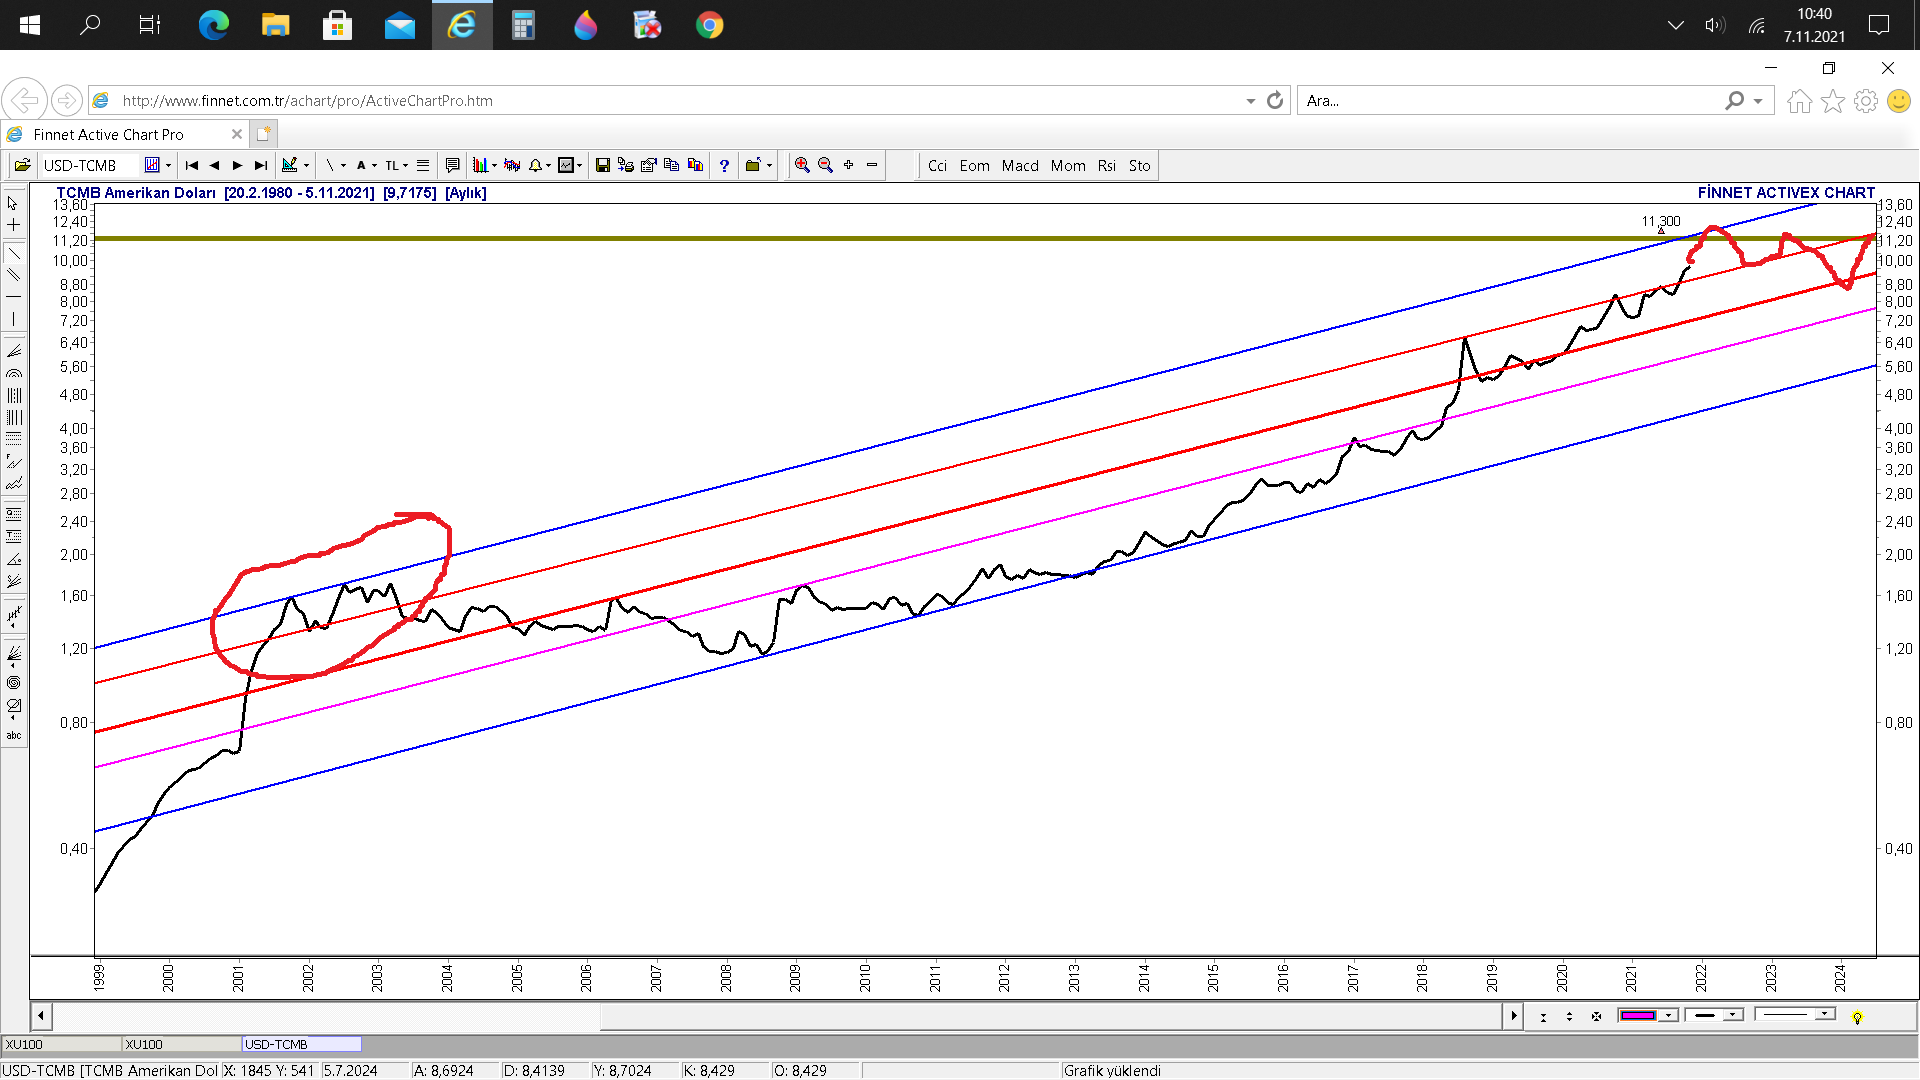Expand the TL currency dropdown
Viewport: 1920px width, 1080px height.
pos(405,166)
